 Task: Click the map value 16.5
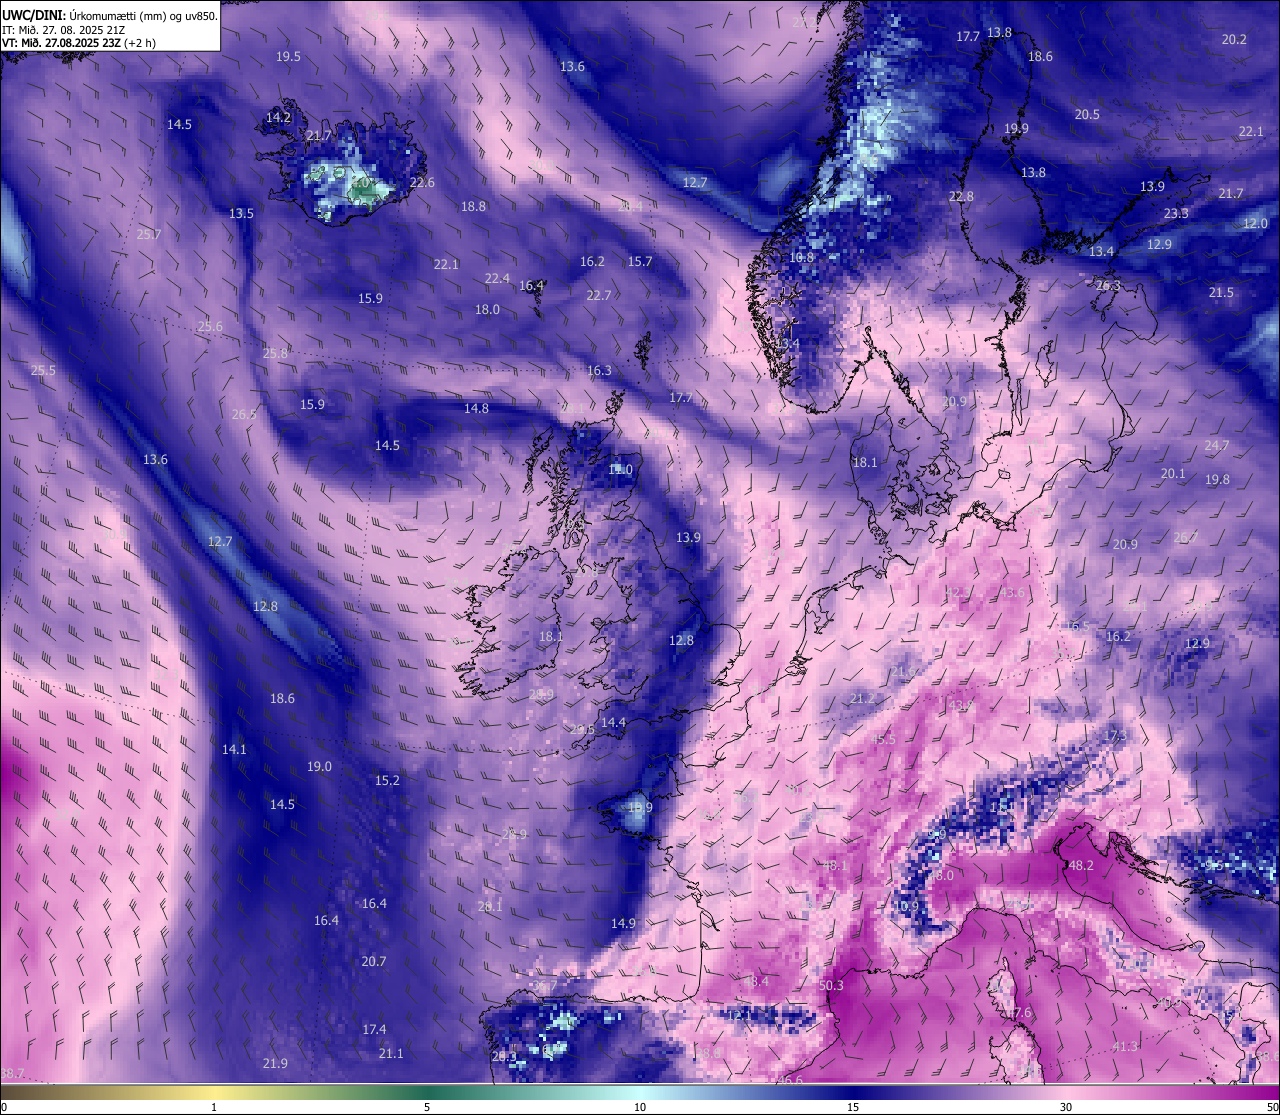coord(1077,627)
